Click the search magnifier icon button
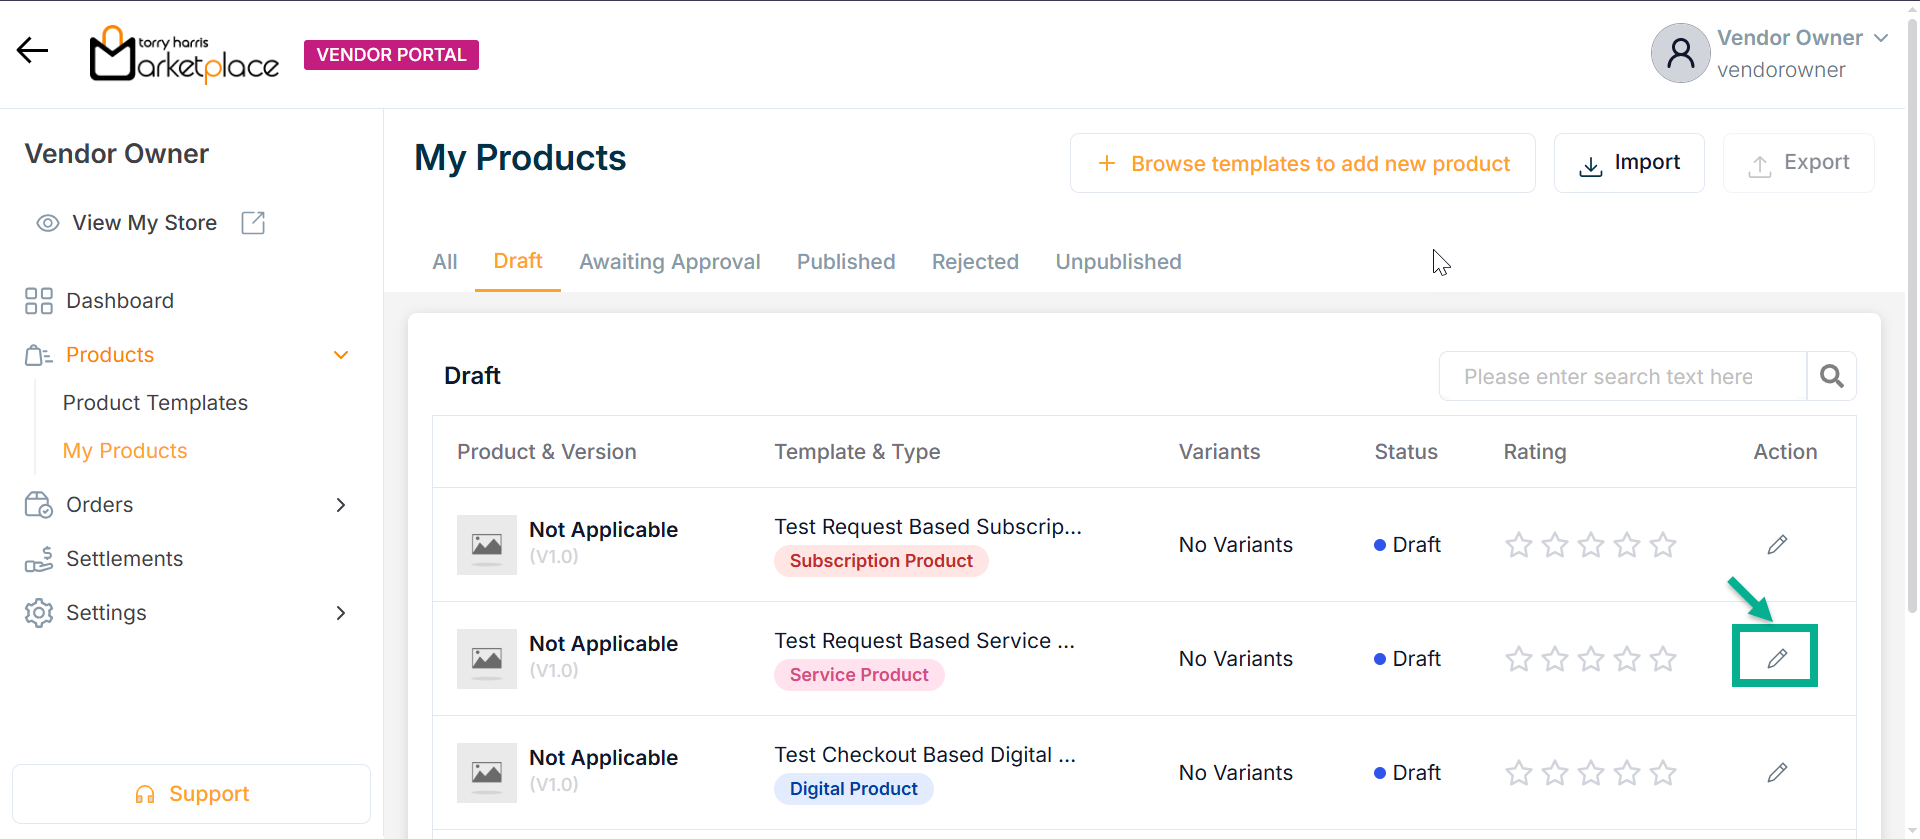 tap(1831, 376)
